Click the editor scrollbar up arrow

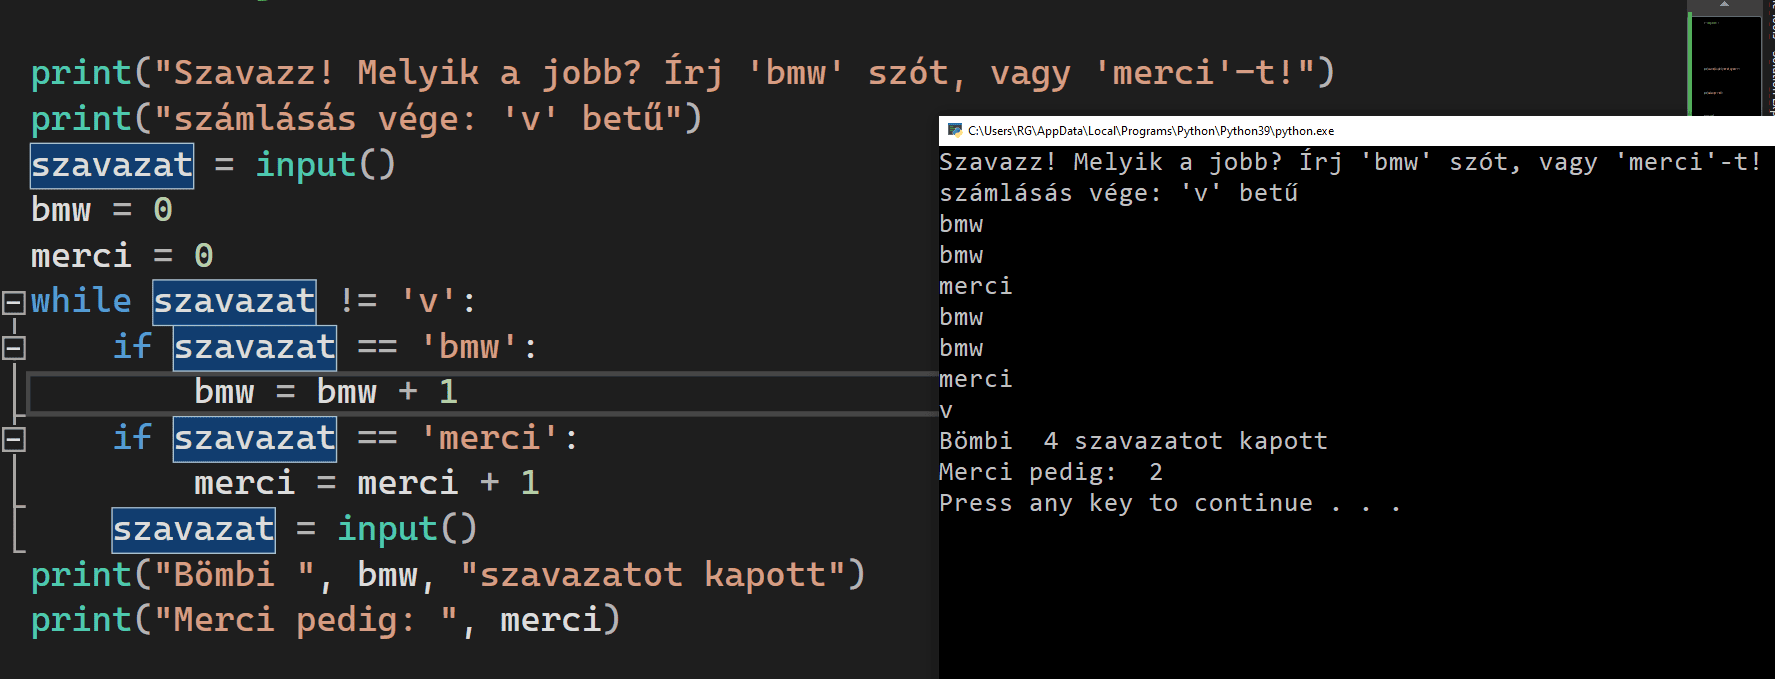(1724, 5)
